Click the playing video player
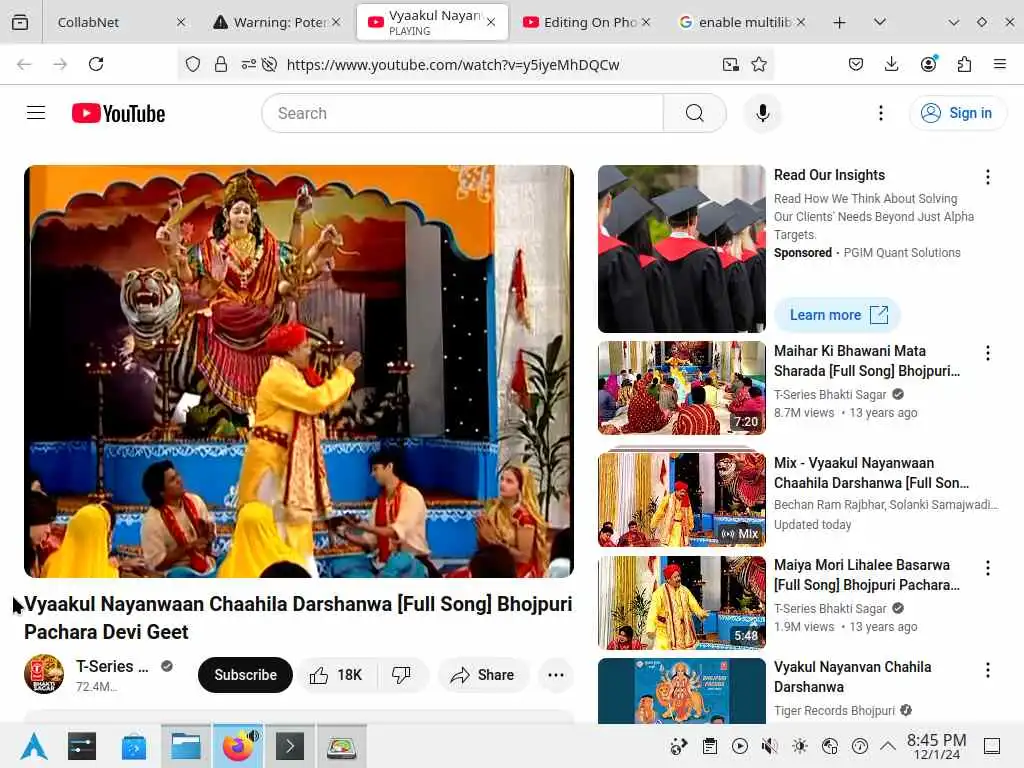Image resolution: width=1024 pixels, height=768 pixels. (299, 371)
